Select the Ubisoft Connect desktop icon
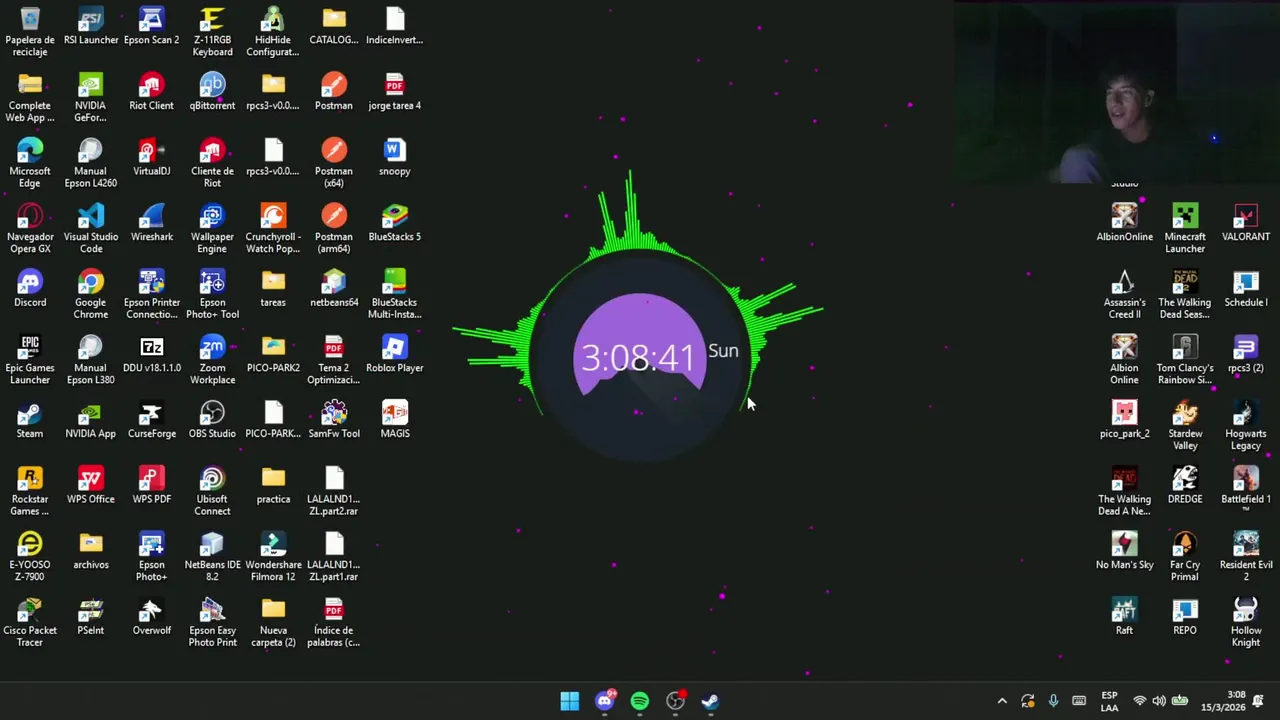1280x720 pixels. click(x=212, y=492)
